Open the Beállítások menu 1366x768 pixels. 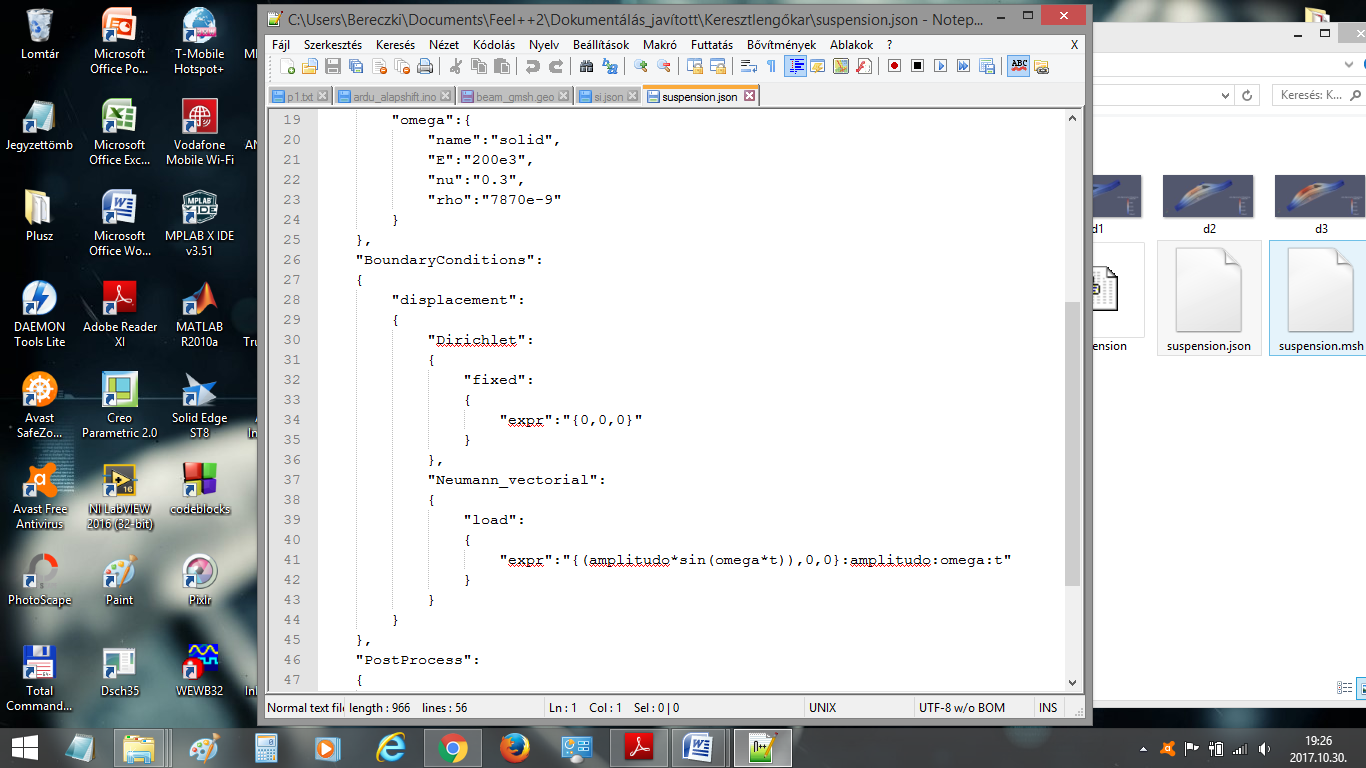coord(601,45)
